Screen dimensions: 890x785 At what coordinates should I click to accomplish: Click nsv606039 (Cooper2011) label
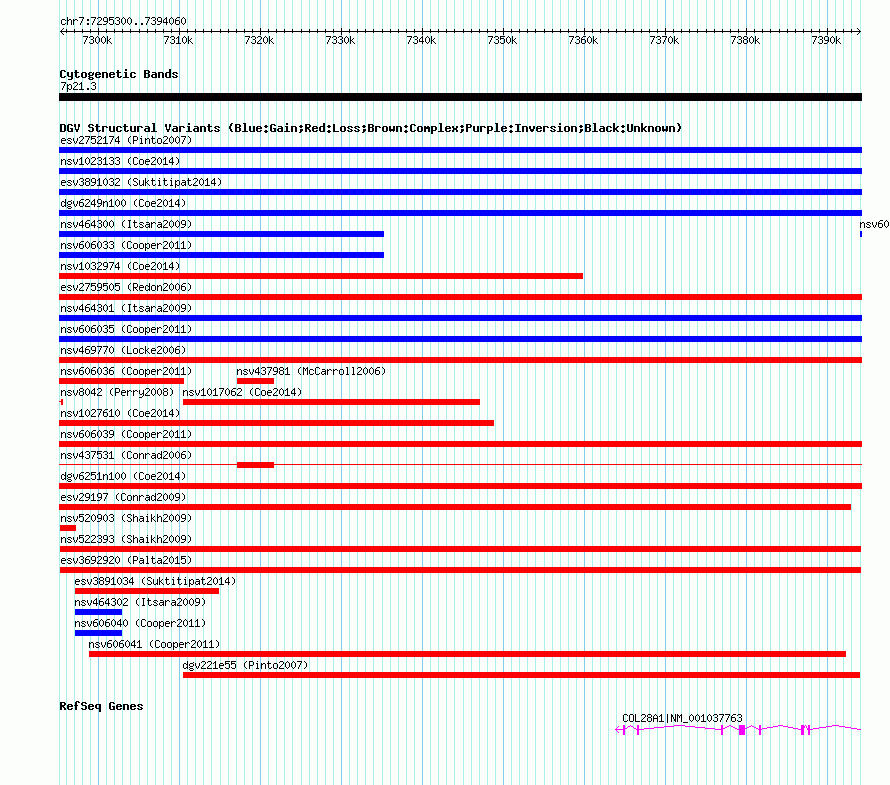[126, 434]
